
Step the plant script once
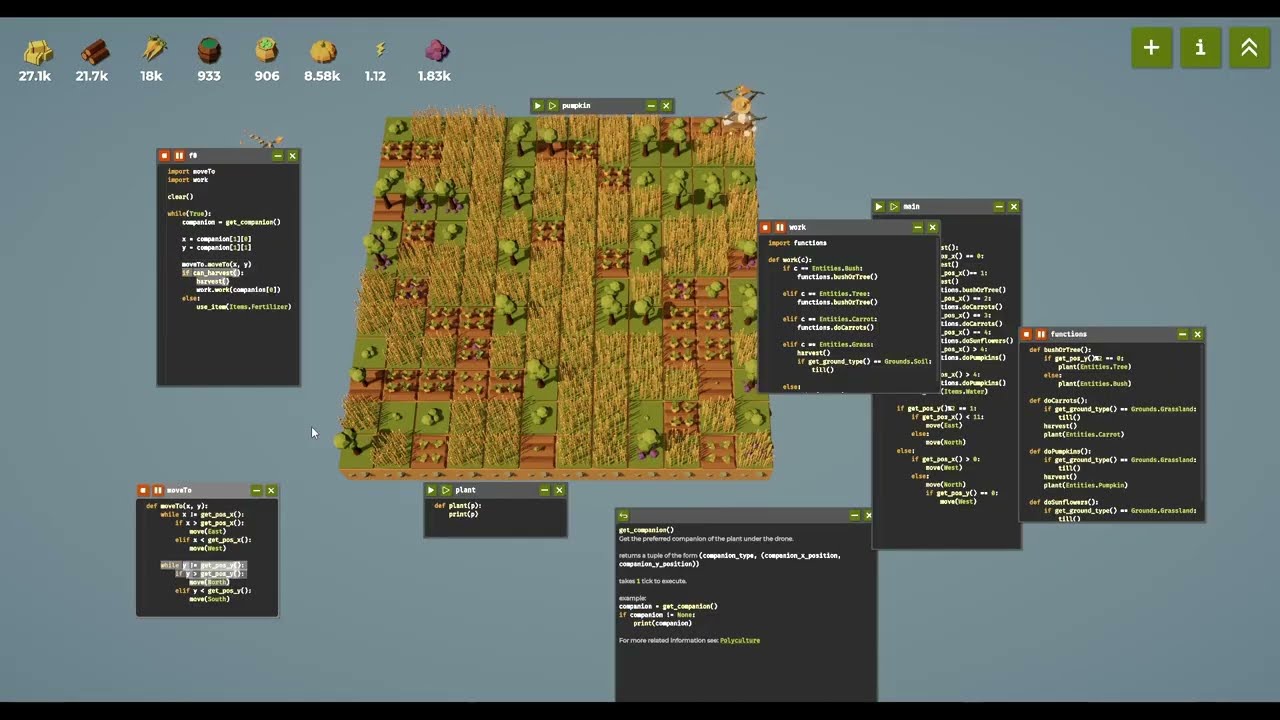446,490
